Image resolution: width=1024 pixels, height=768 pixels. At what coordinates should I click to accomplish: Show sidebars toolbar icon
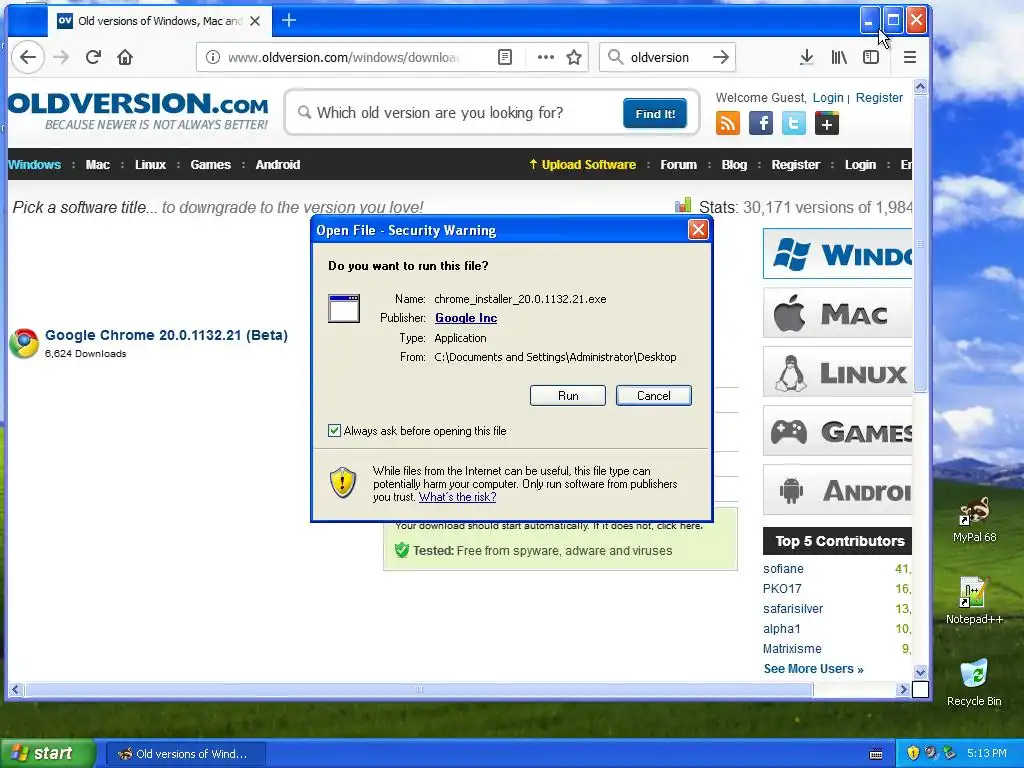[x=871, y=57]
